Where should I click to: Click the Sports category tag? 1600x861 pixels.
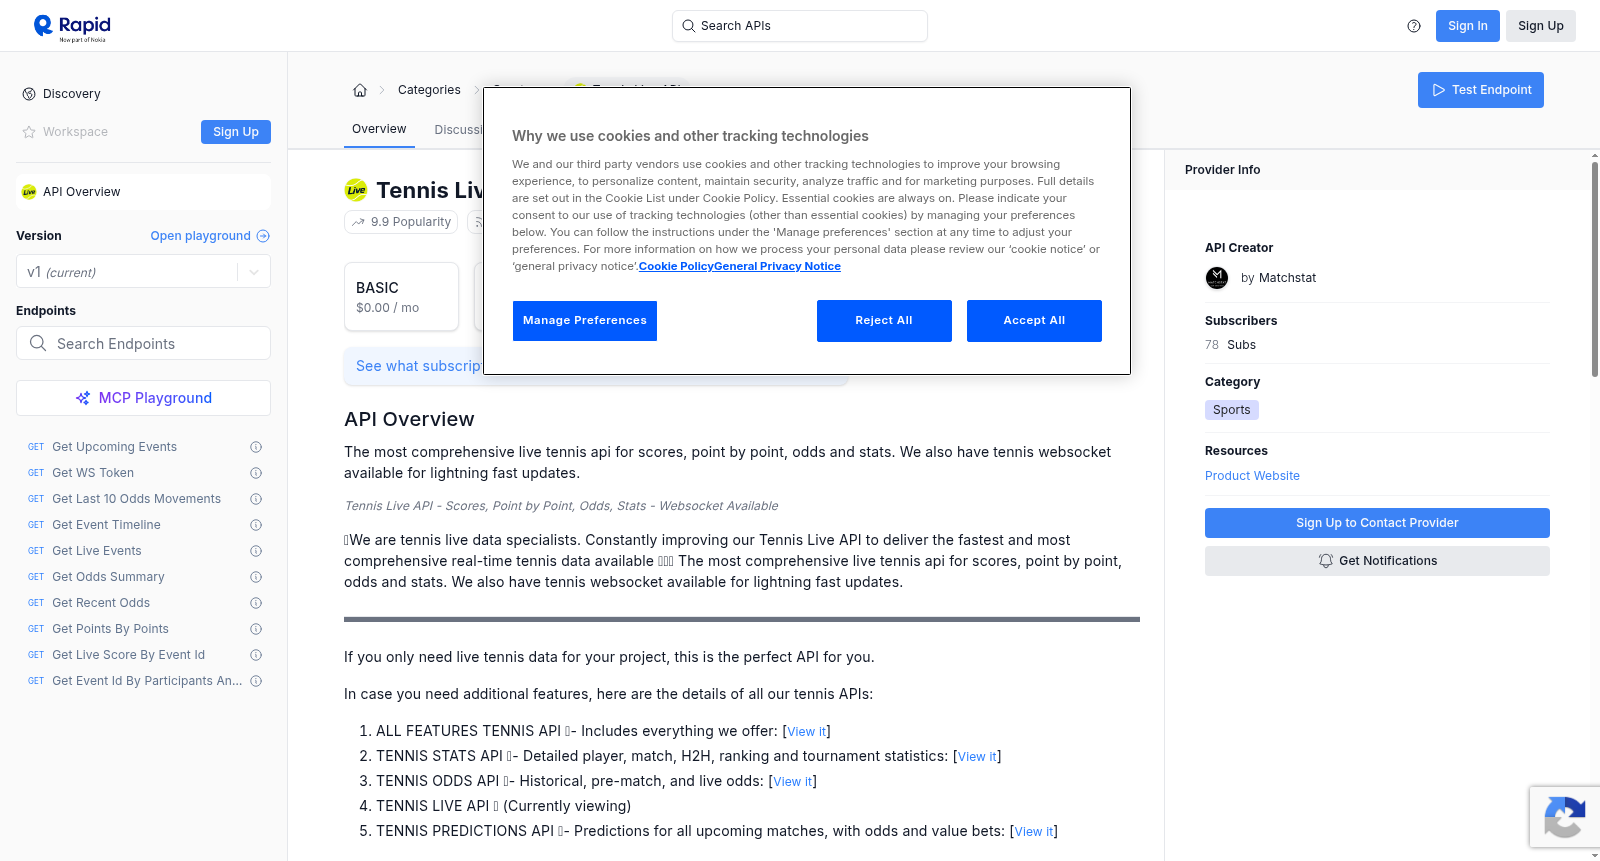tap(1232, 410)
